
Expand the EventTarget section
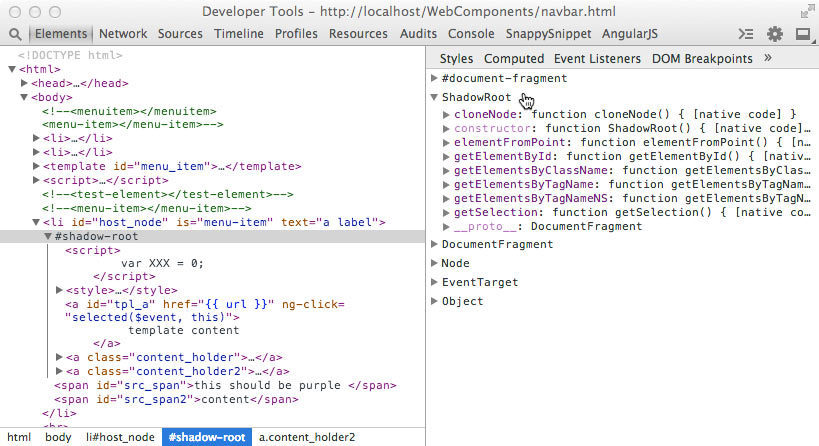434,282
